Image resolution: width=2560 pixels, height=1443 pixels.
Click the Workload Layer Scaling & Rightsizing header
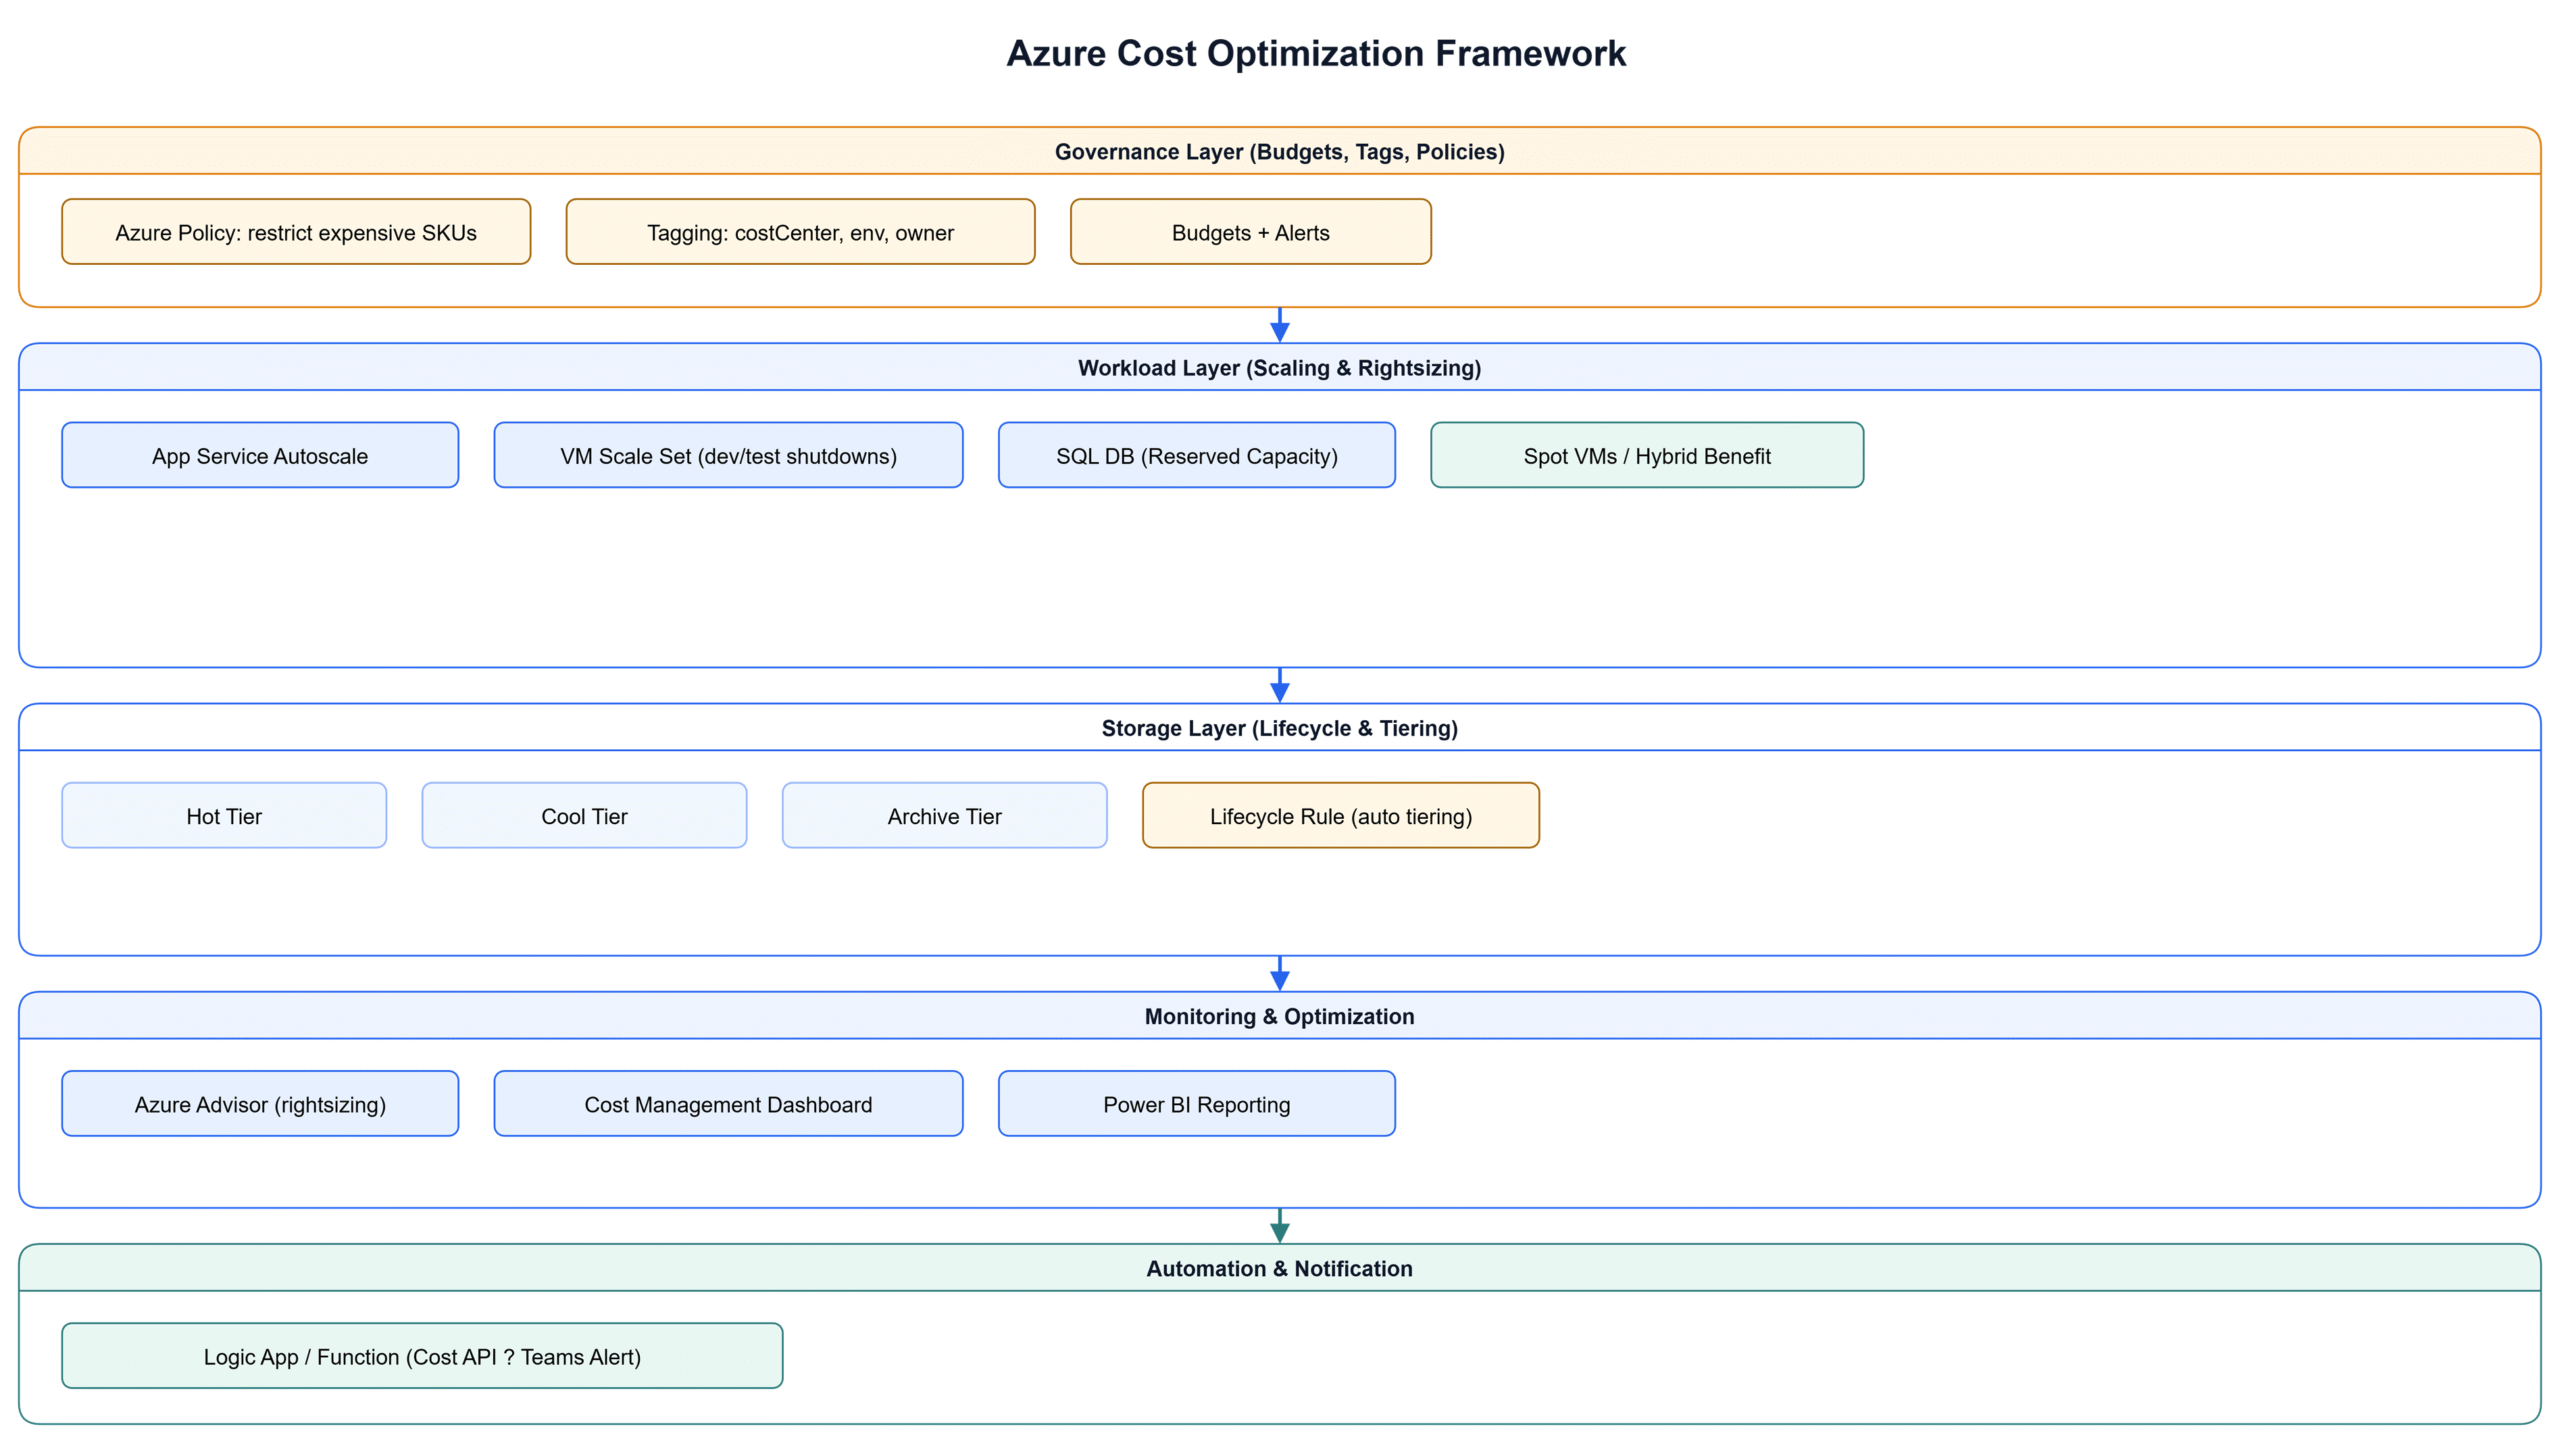(x=1279, y=368)
